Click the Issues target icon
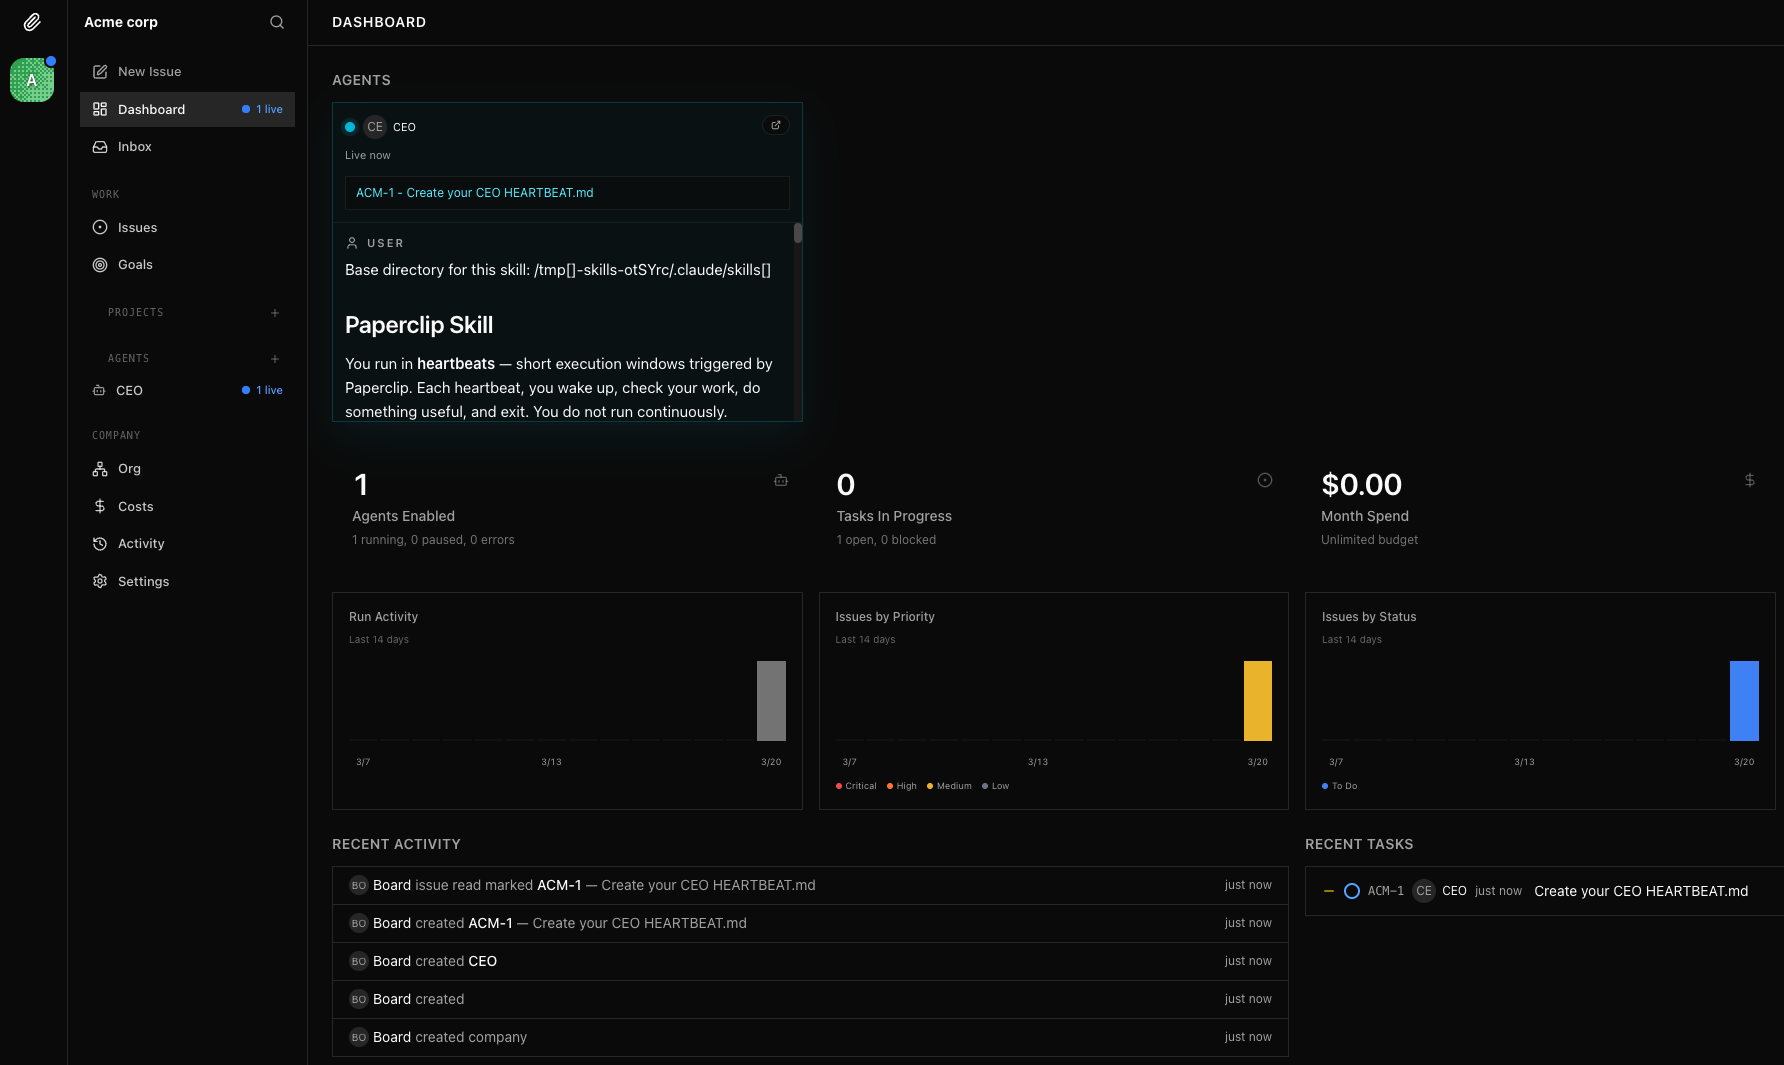This screenshot has height=1065, width=1784. (x=100, y=227)
